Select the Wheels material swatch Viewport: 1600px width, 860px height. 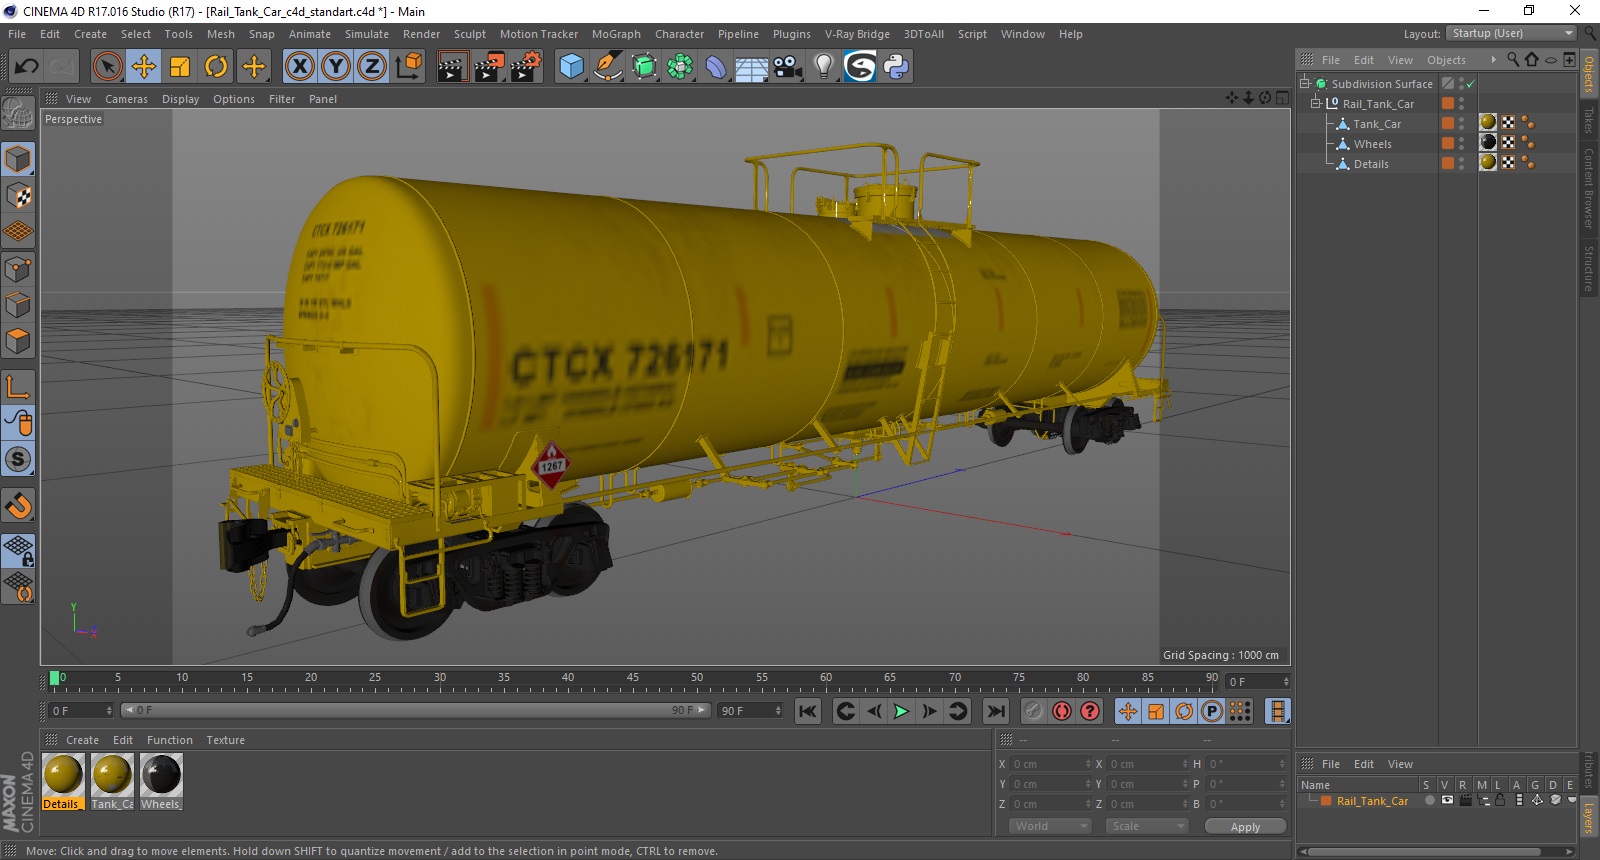coord(161,775)
